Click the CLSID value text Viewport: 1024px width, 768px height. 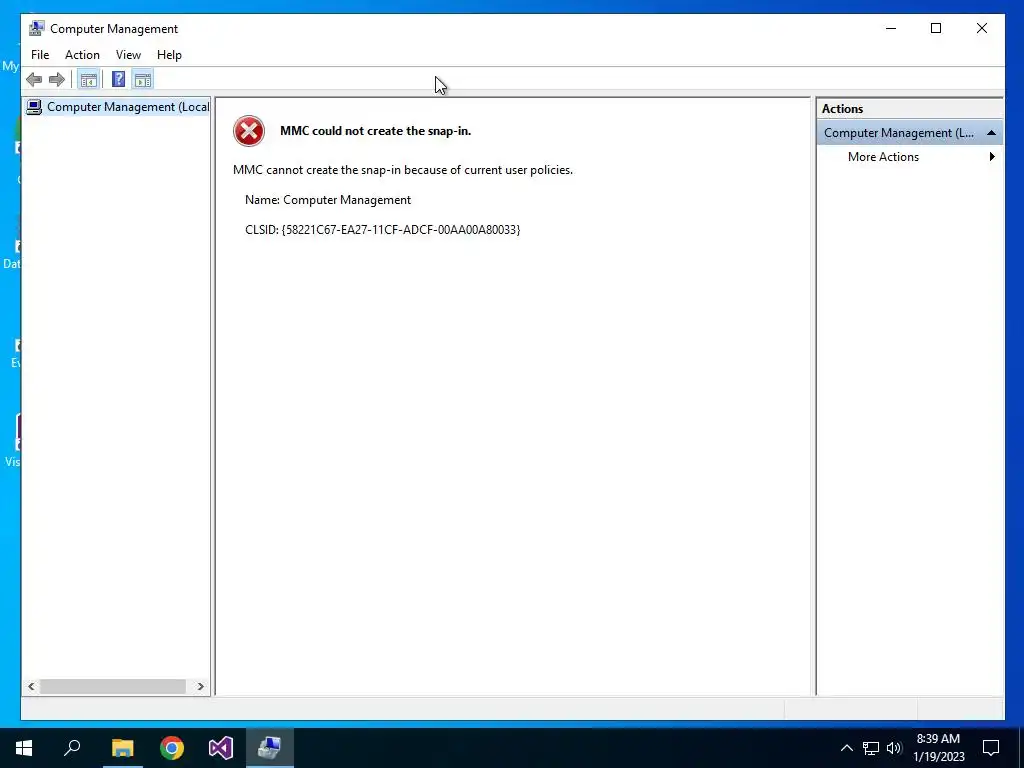click(x=401, y=230)
